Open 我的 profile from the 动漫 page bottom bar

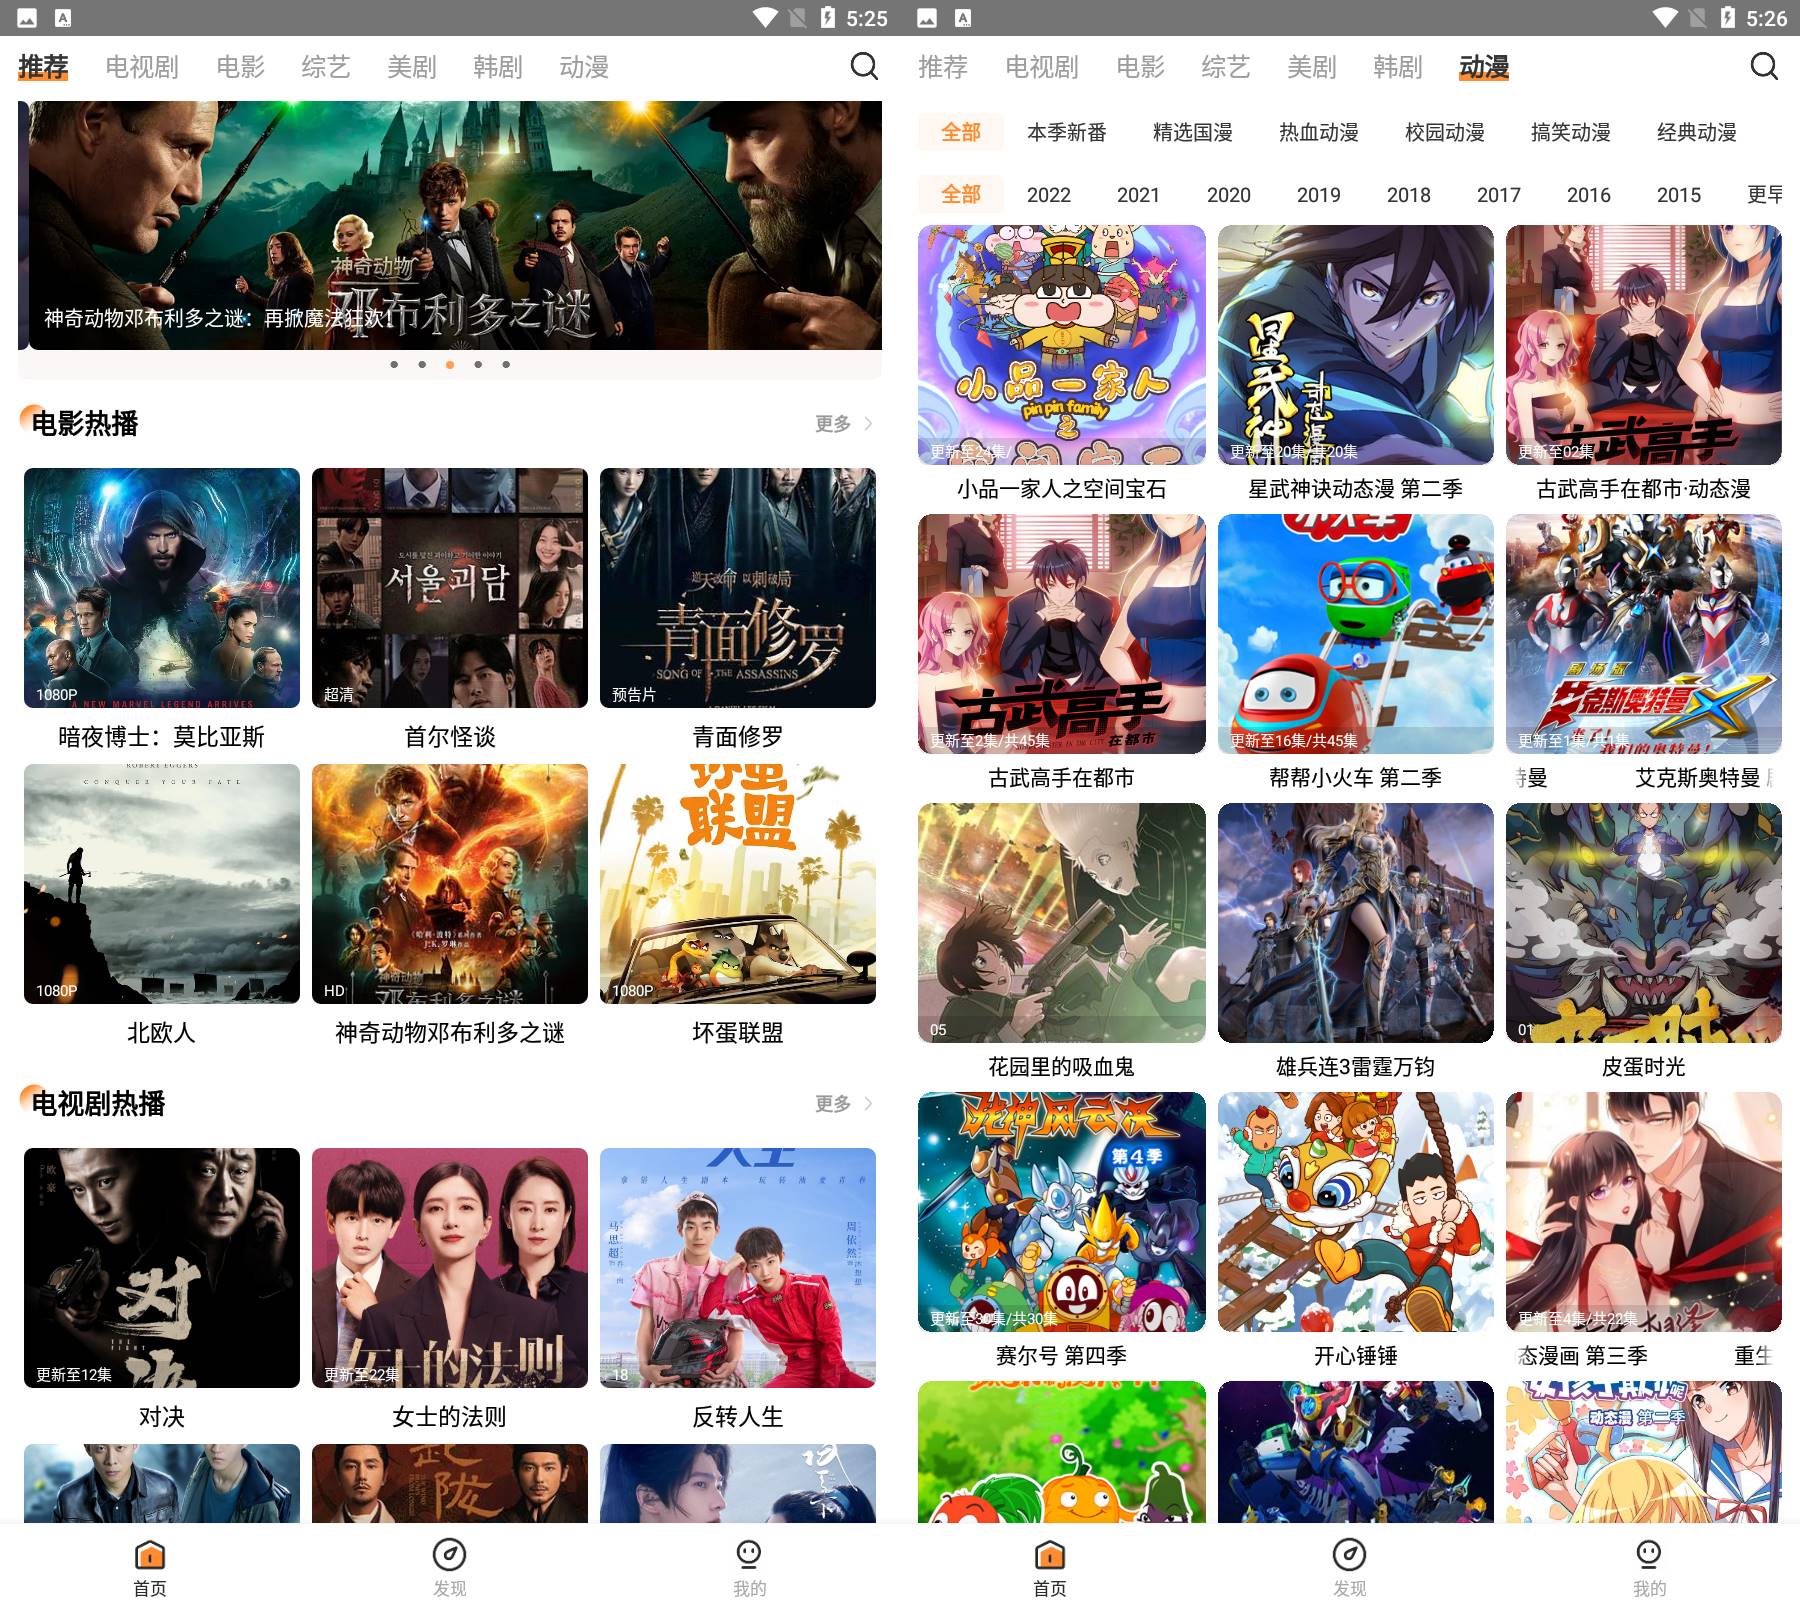(1649, 1567)
